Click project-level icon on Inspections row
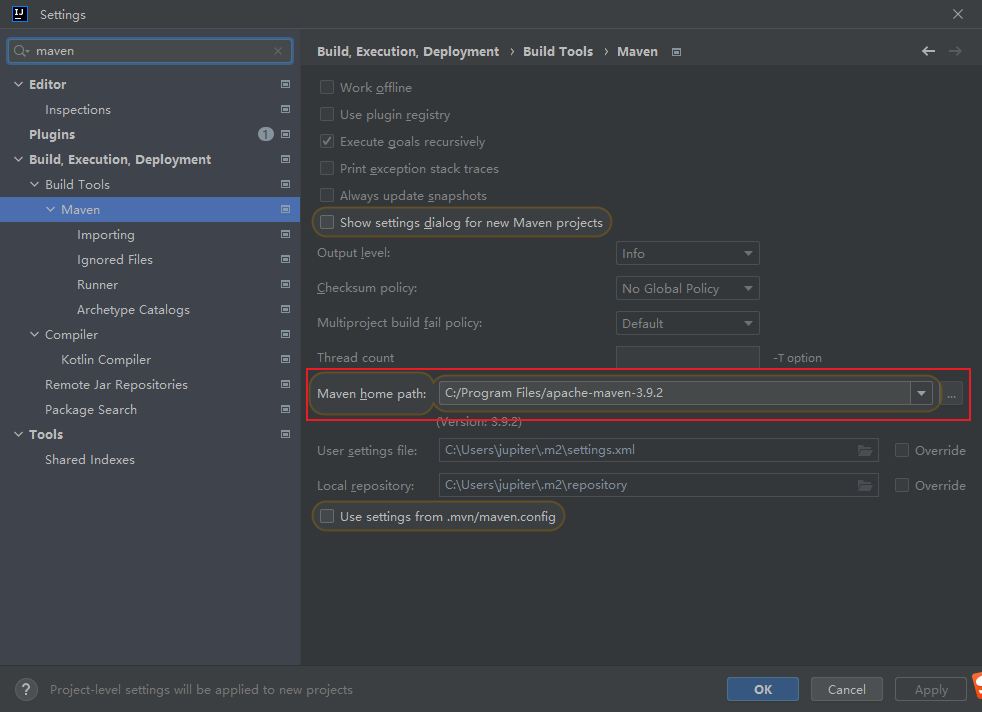Viewport: 982px width, 712px height. pos(286,109)
